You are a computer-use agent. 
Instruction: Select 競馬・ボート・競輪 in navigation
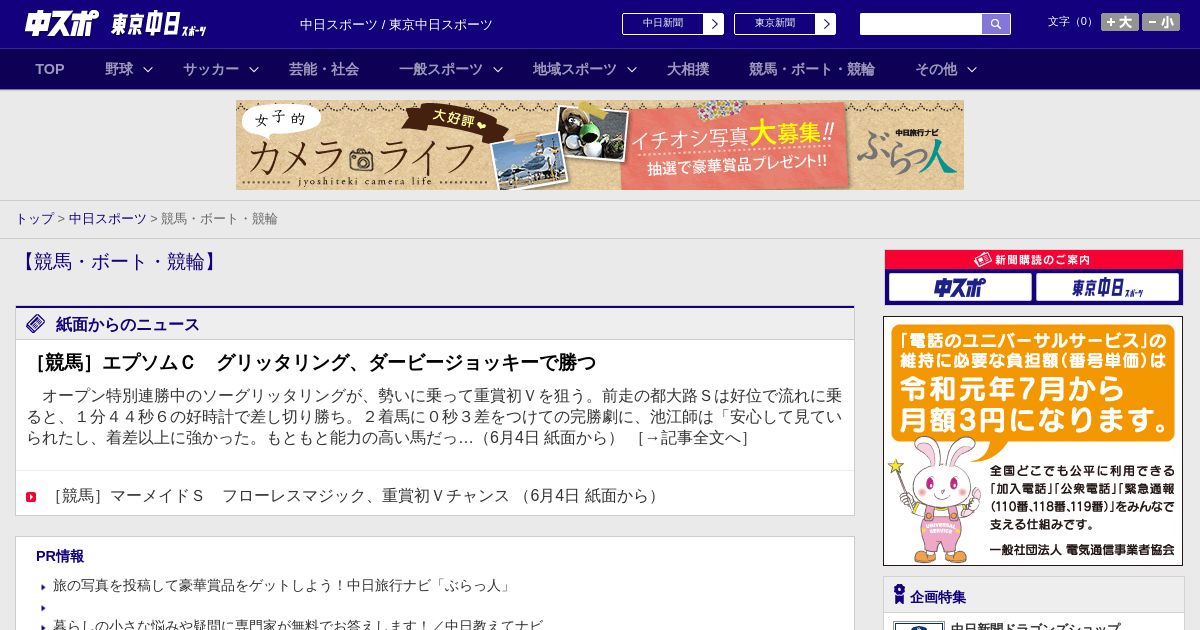[x=812, y=69]
